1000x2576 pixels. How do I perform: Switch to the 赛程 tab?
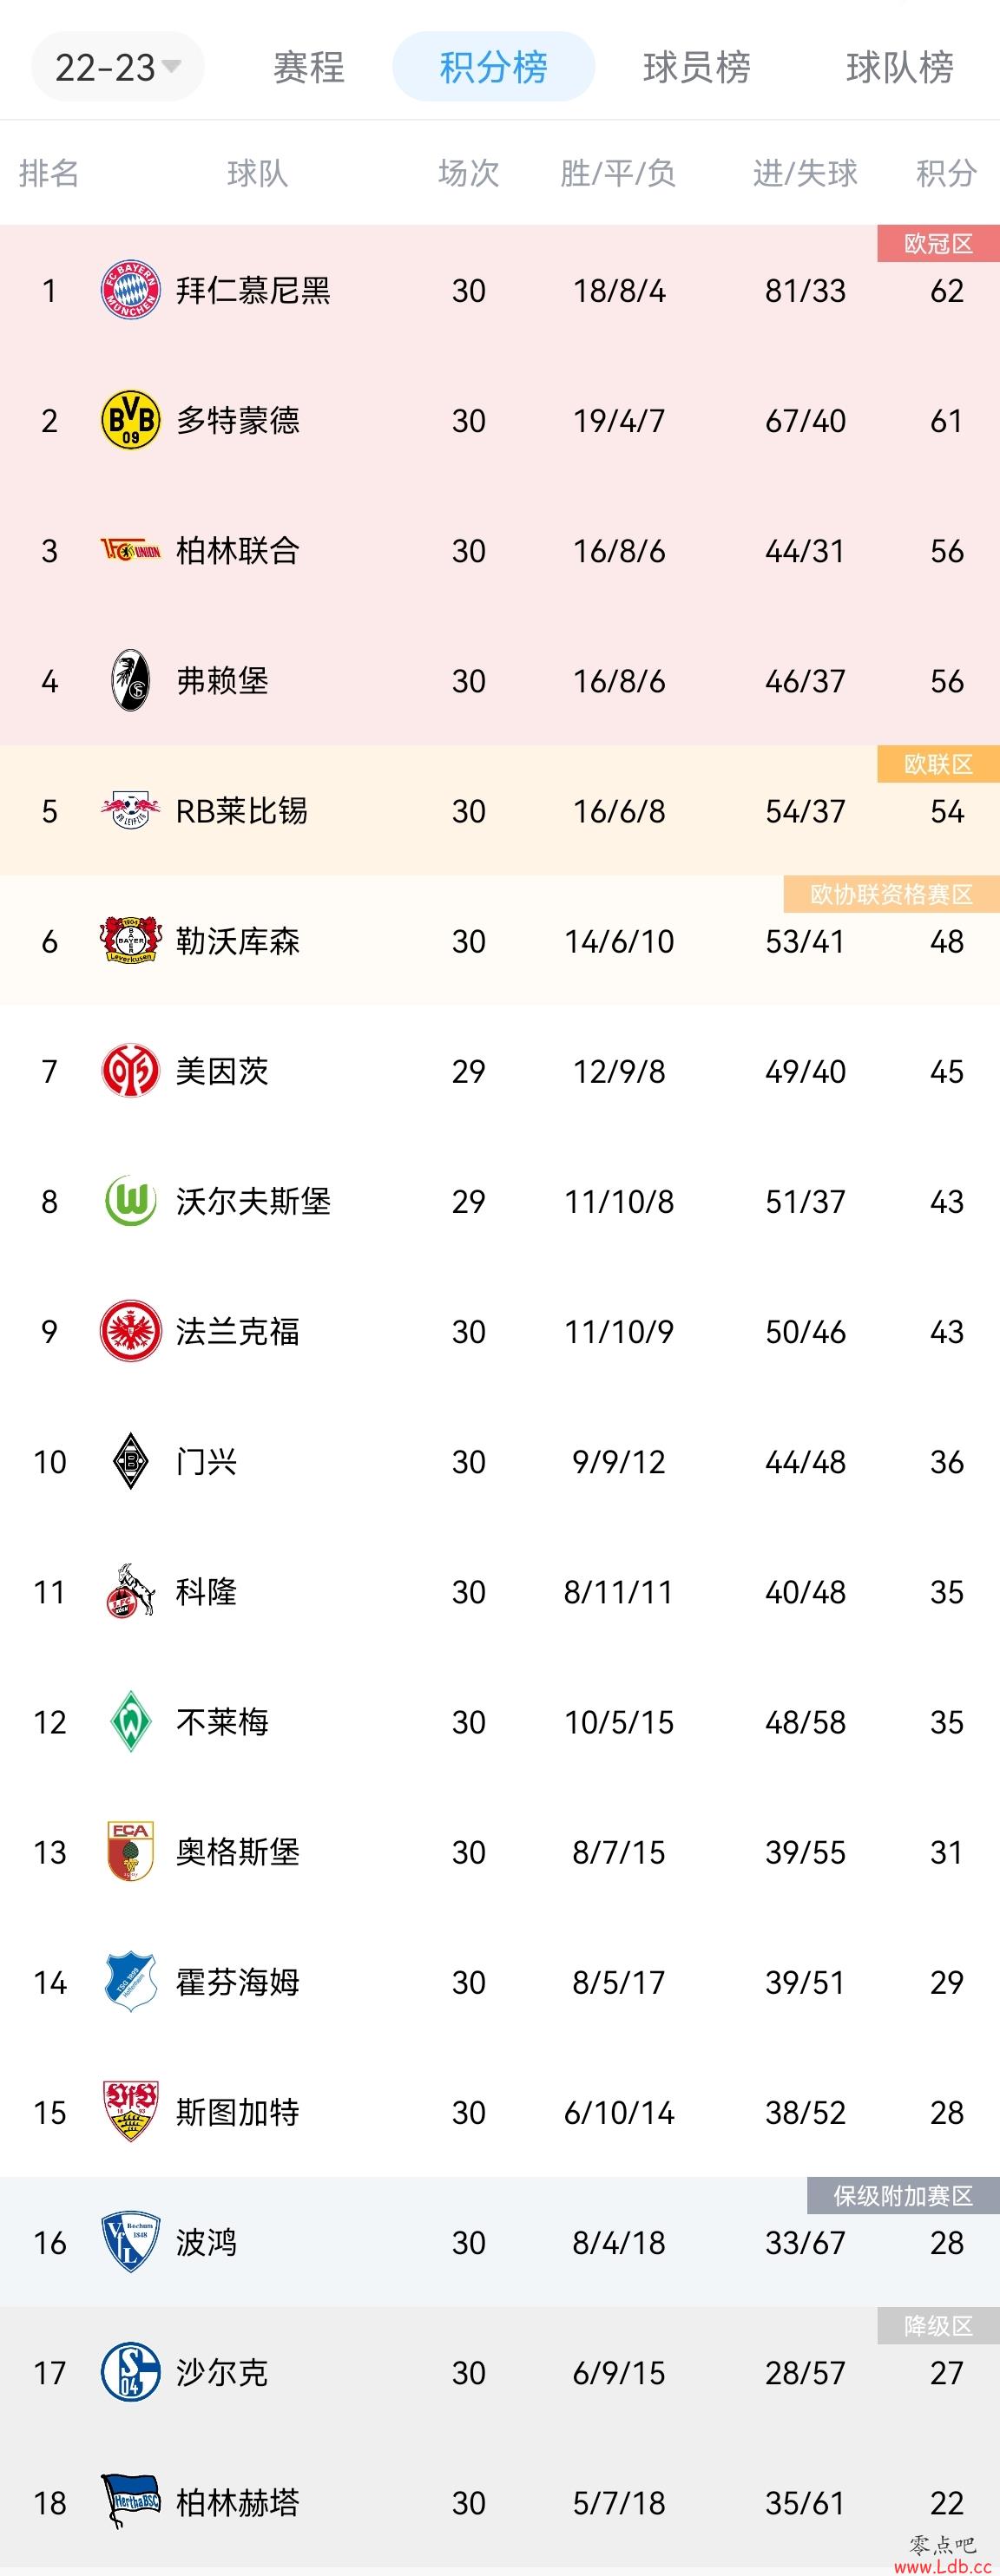309,67
